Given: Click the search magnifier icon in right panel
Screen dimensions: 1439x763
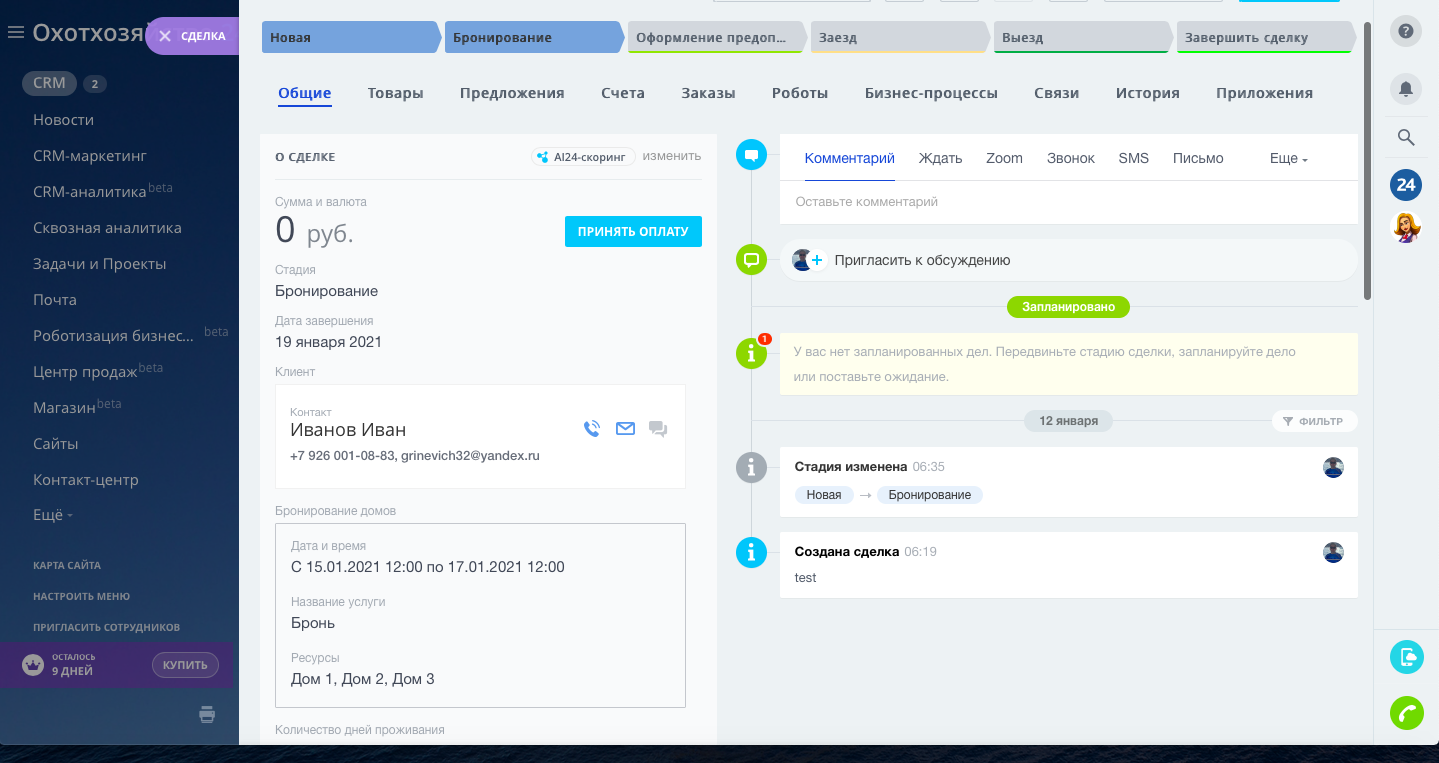Looking at the screenshot, I should tap(1406, 138).
